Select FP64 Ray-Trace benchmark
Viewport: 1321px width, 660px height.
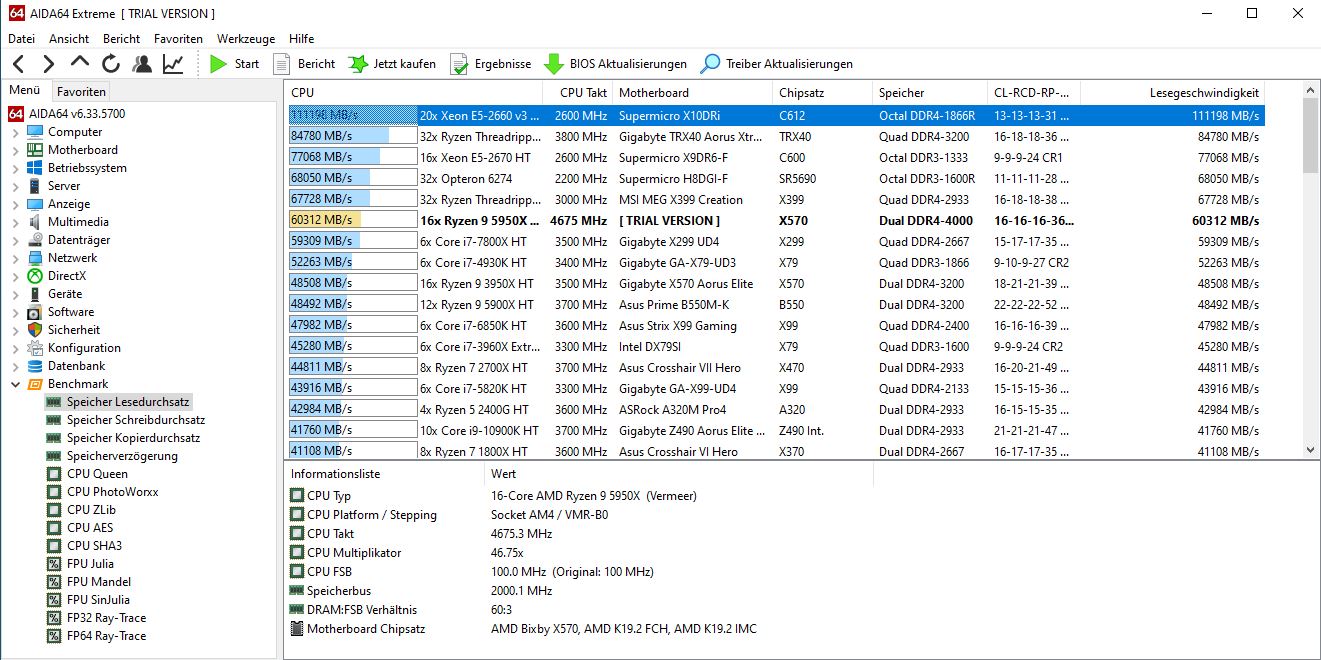tap(106, 636)
